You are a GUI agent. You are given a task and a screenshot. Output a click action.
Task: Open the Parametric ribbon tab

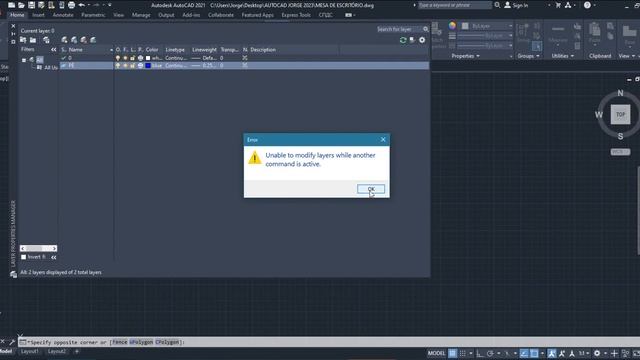click(93, 15)
